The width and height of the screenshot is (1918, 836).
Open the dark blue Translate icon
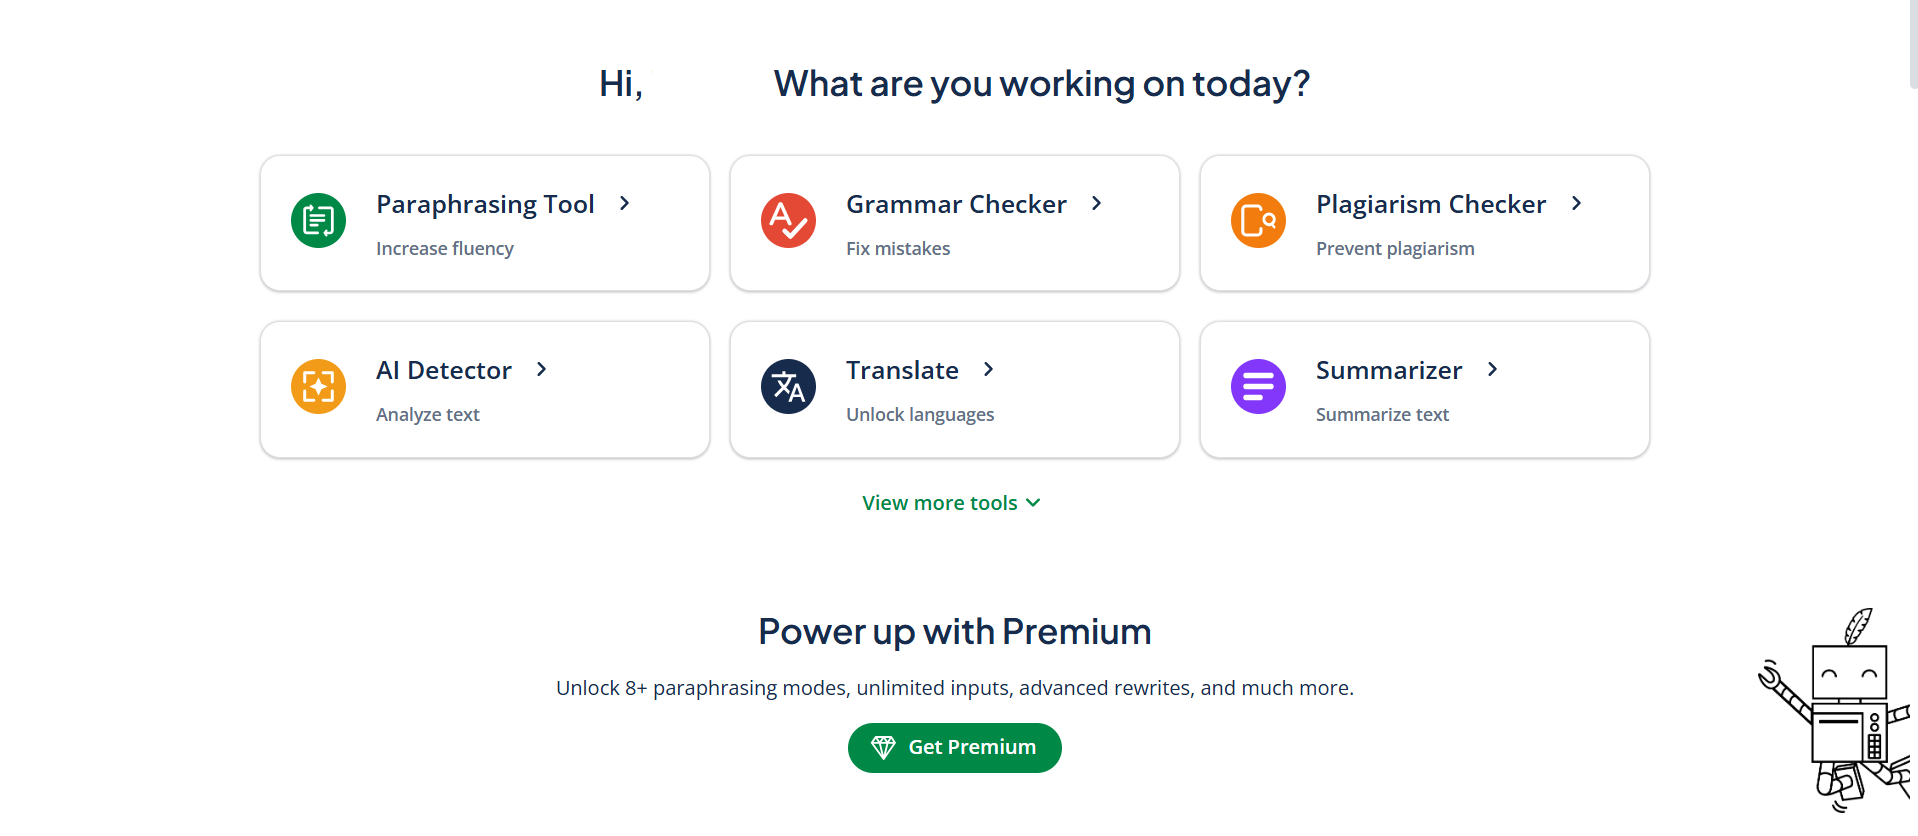click(x=788, y=386)
